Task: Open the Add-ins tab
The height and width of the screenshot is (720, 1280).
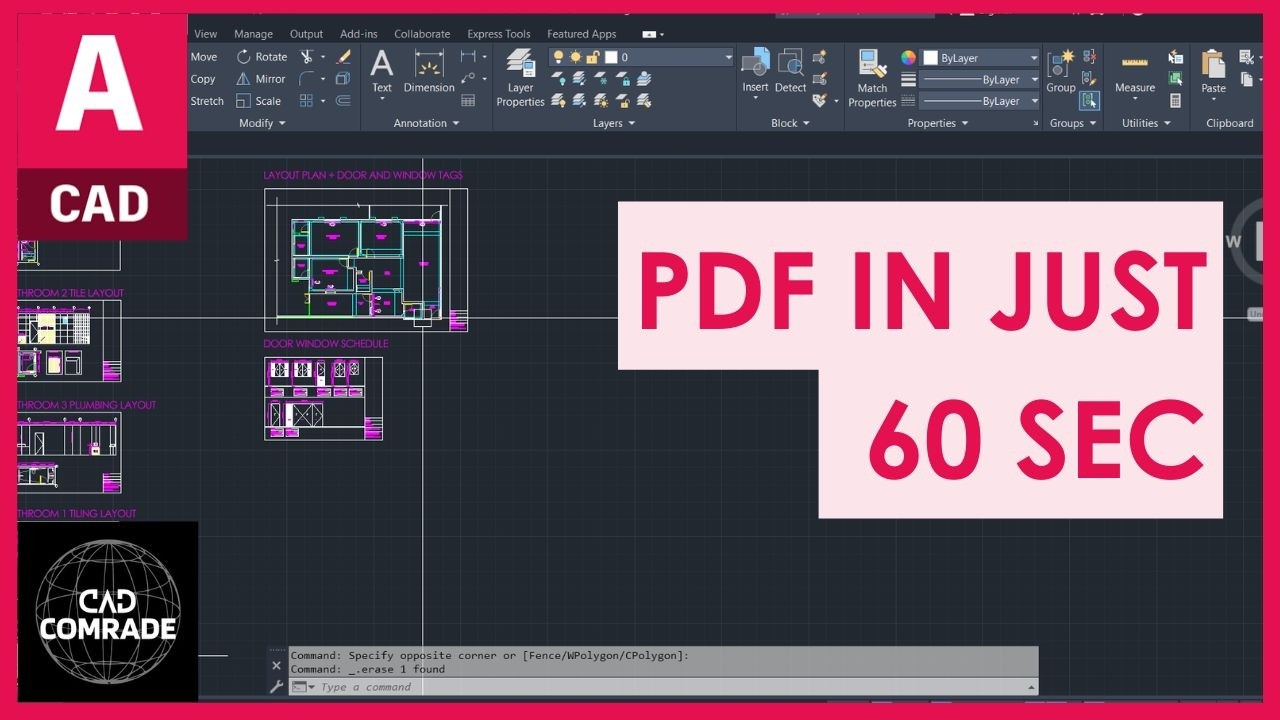Action: [359, 34]
